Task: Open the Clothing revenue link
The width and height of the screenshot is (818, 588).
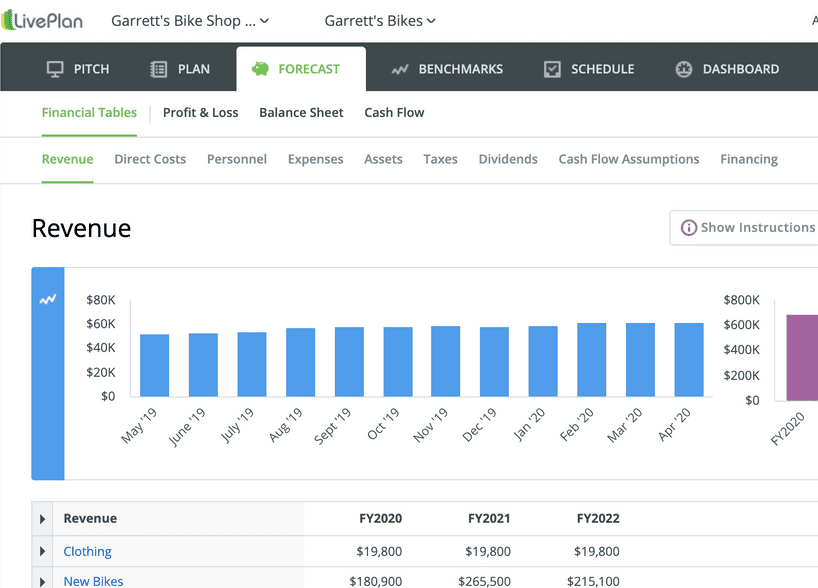Action: coord(87,551)
